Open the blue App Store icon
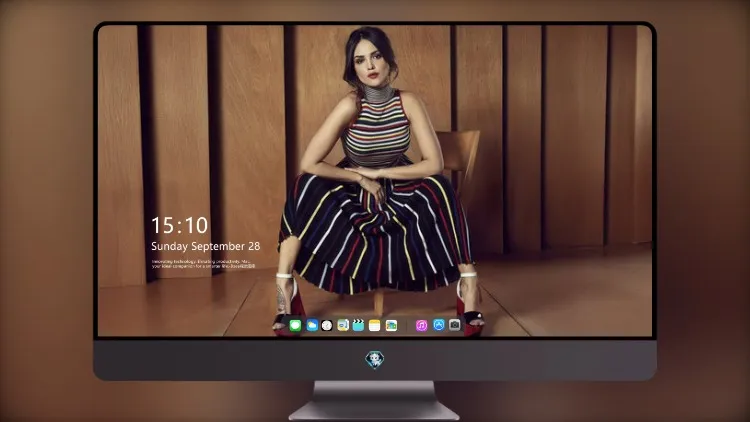Image resolution: width=750 pixels, height=422 pixels. pos(439,325)
